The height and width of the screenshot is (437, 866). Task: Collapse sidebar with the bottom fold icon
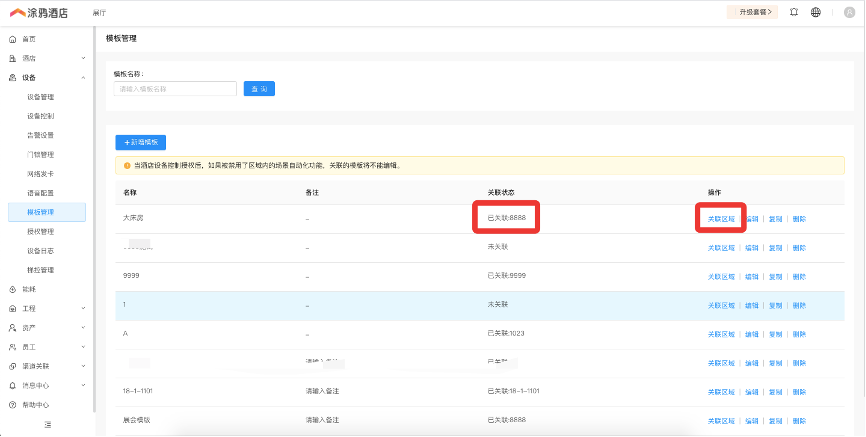(x=48, y=424)
